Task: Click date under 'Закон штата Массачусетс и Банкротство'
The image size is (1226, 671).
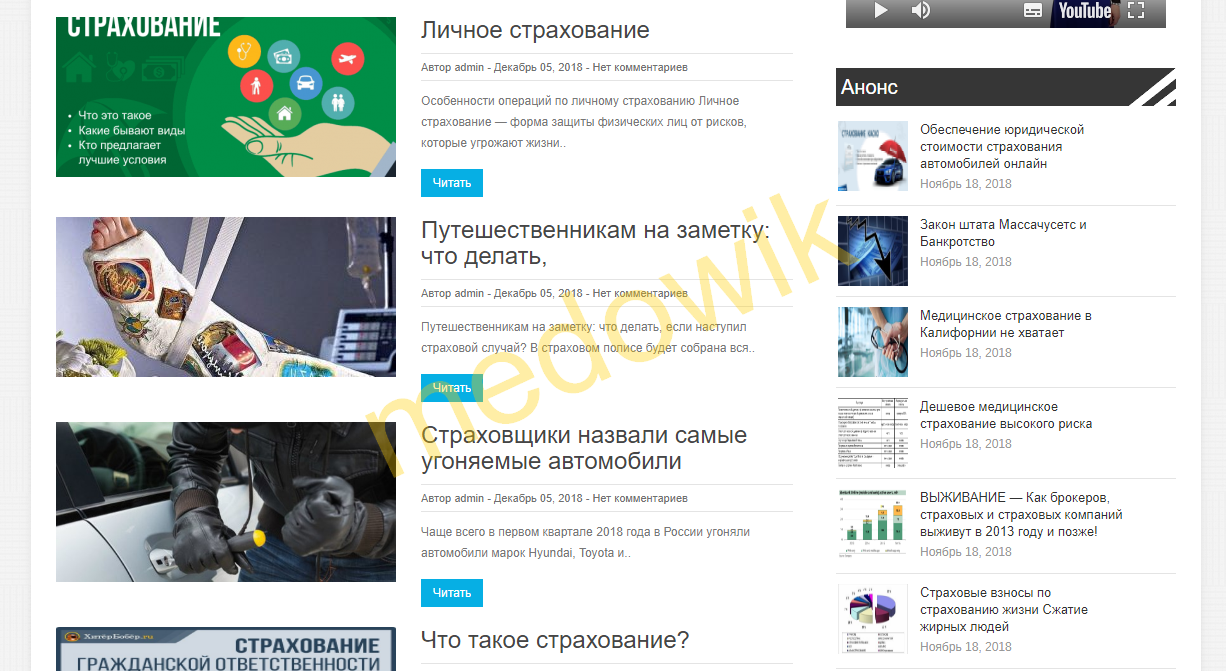Action: [x=966, y=262]
